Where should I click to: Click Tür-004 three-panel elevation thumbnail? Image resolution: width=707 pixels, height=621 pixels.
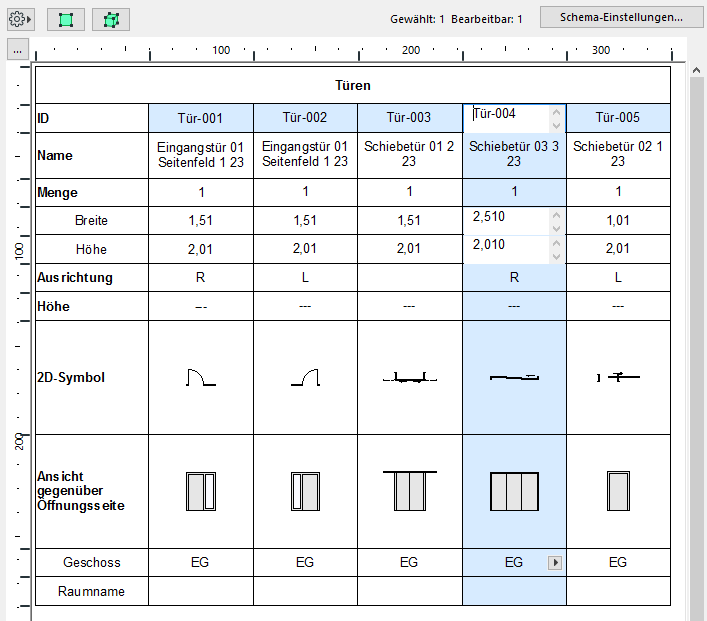[x=514, y=492]
